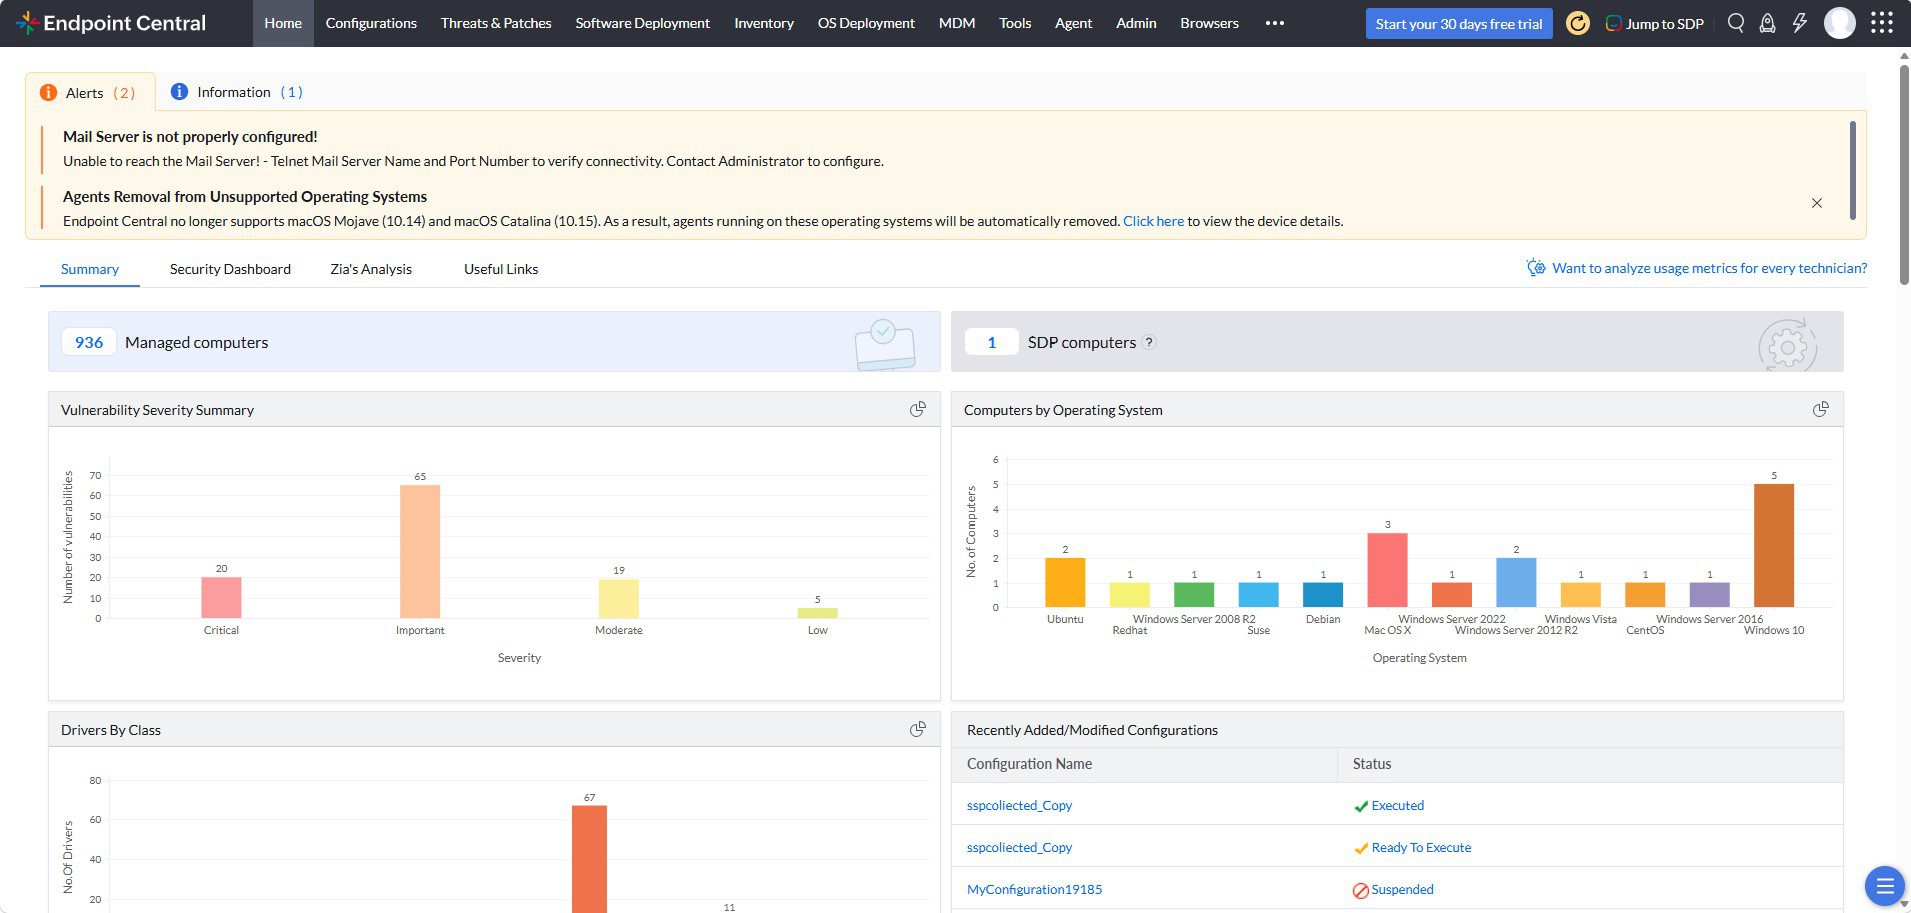Viewport: 1911px width, 913px height.
Task: Go to the Admin section
Action: [x=1136, y=23]
